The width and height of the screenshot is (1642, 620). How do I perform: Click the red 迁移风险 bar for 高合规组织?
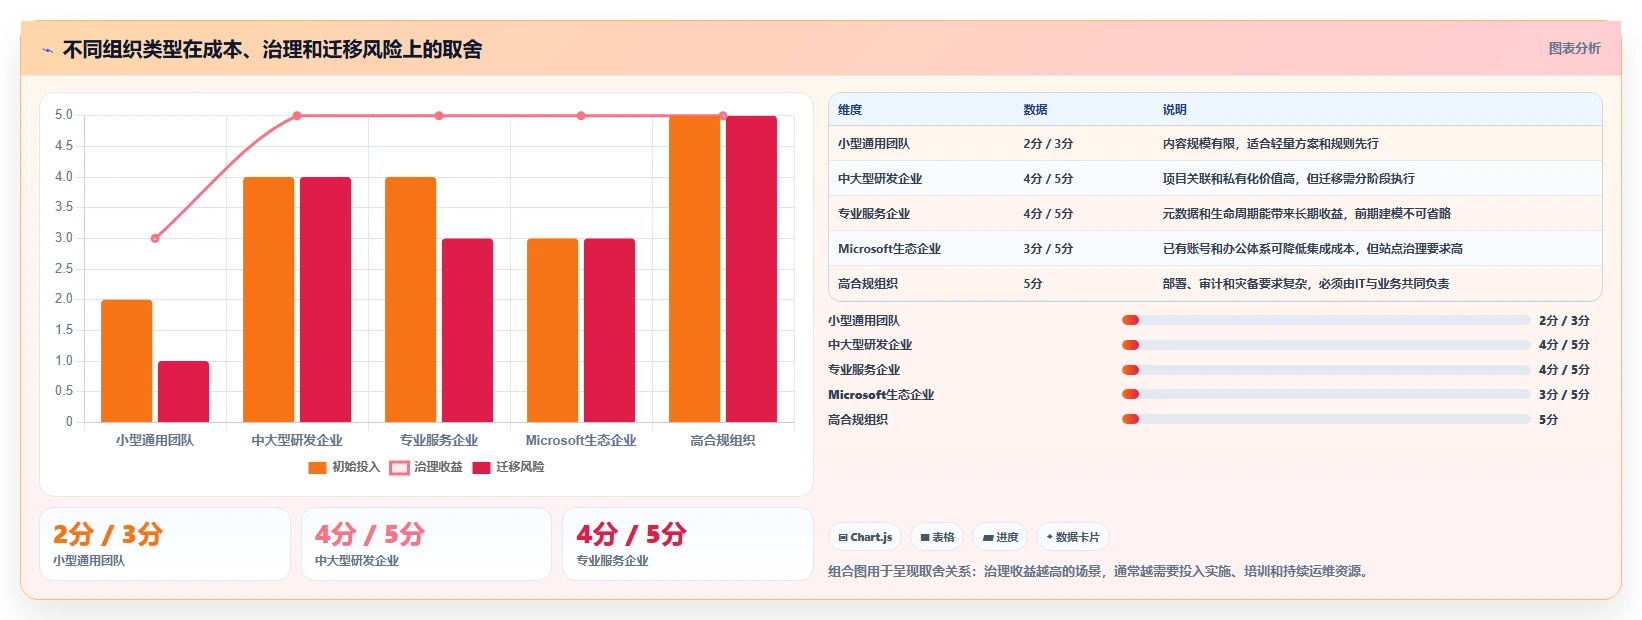[751, 269]
